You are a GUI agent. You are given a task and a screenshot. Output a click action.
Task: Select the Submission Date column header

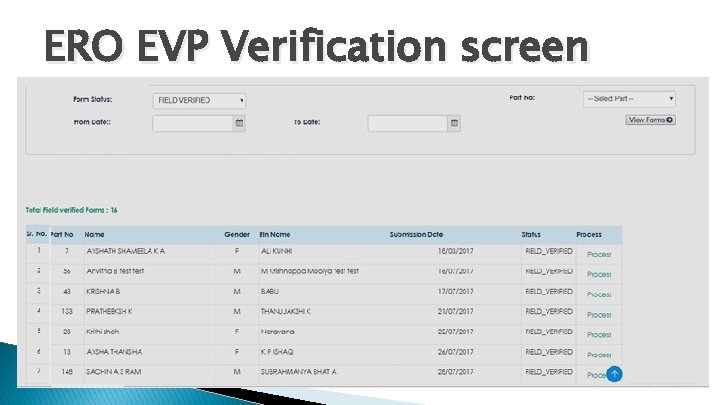[x=416, y=235]
